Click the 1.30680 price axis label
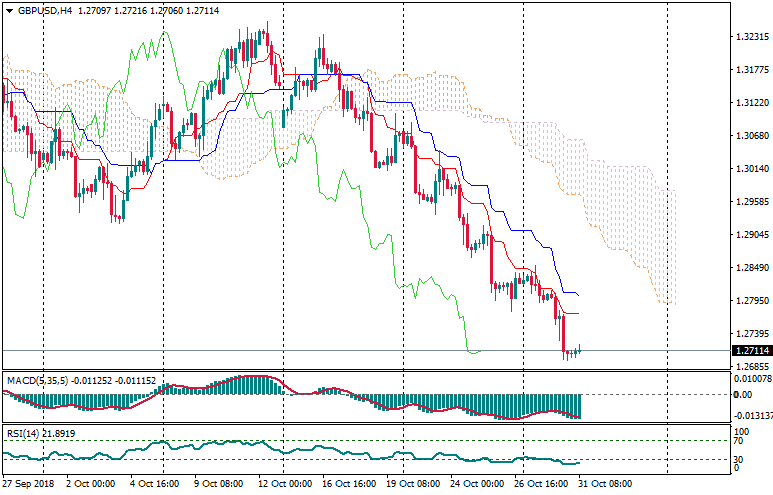Viewport: 773px width, 495px height. tap(750, 136)
